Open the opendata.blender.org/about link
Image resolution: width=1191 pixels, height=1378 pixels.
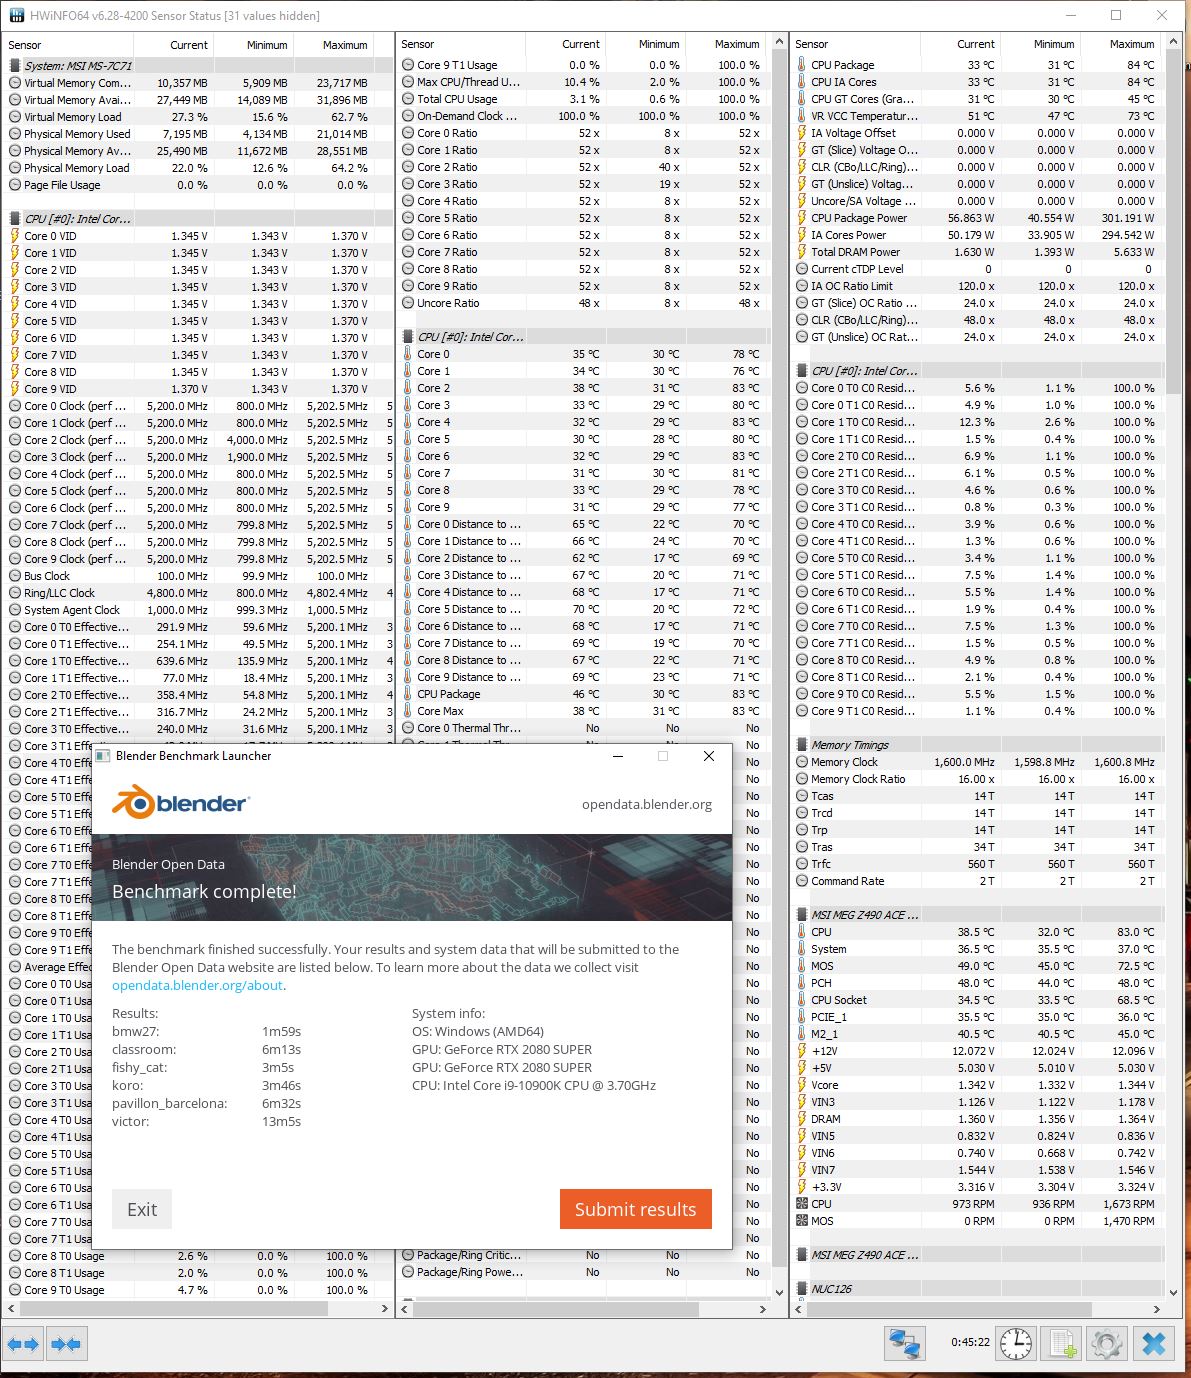click(197, 985)
